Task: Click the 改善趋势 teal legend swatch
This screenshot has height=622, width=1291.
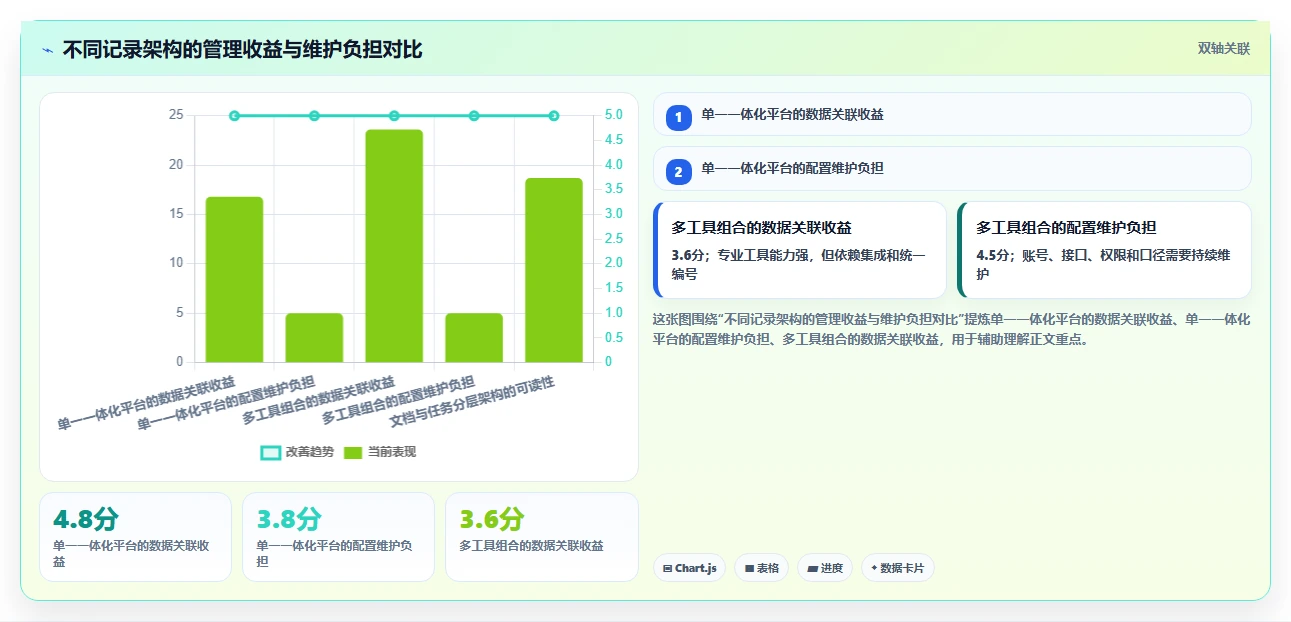Action: click(270, 452)
